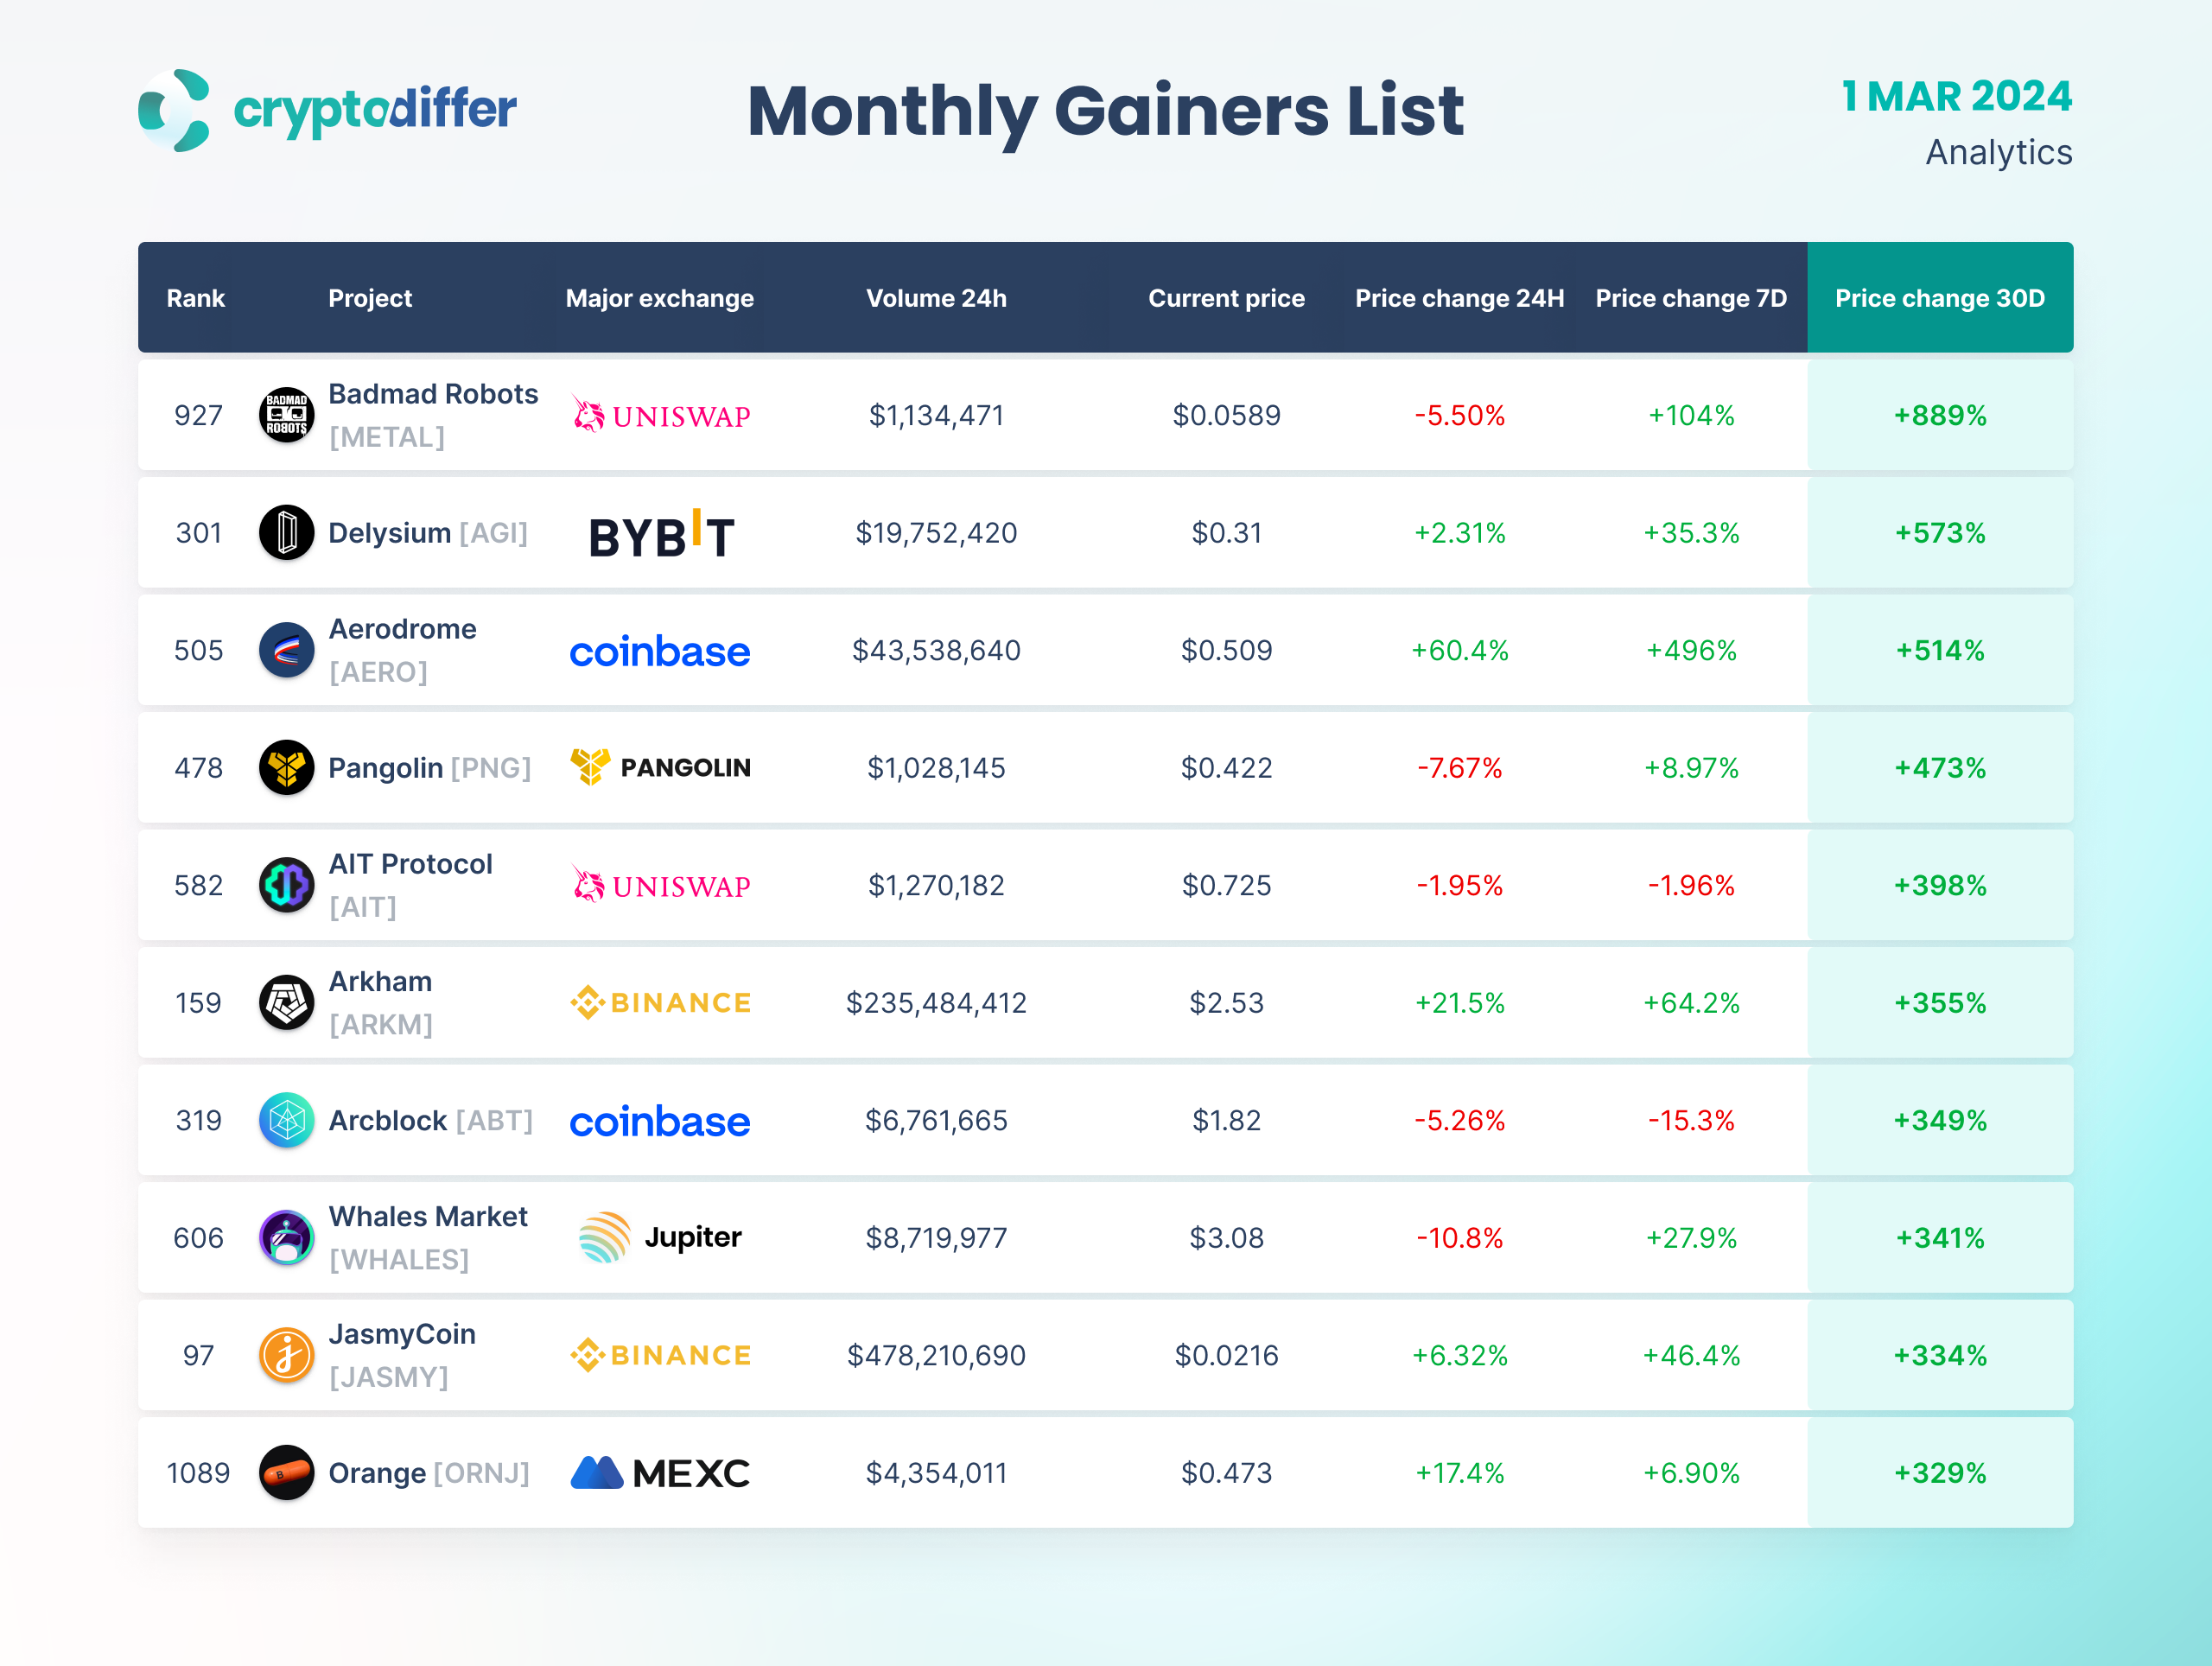Click the cryptodiffer logo
Image resolution: width=2212 pixels, height=1666 pixels.
point(327,110)
